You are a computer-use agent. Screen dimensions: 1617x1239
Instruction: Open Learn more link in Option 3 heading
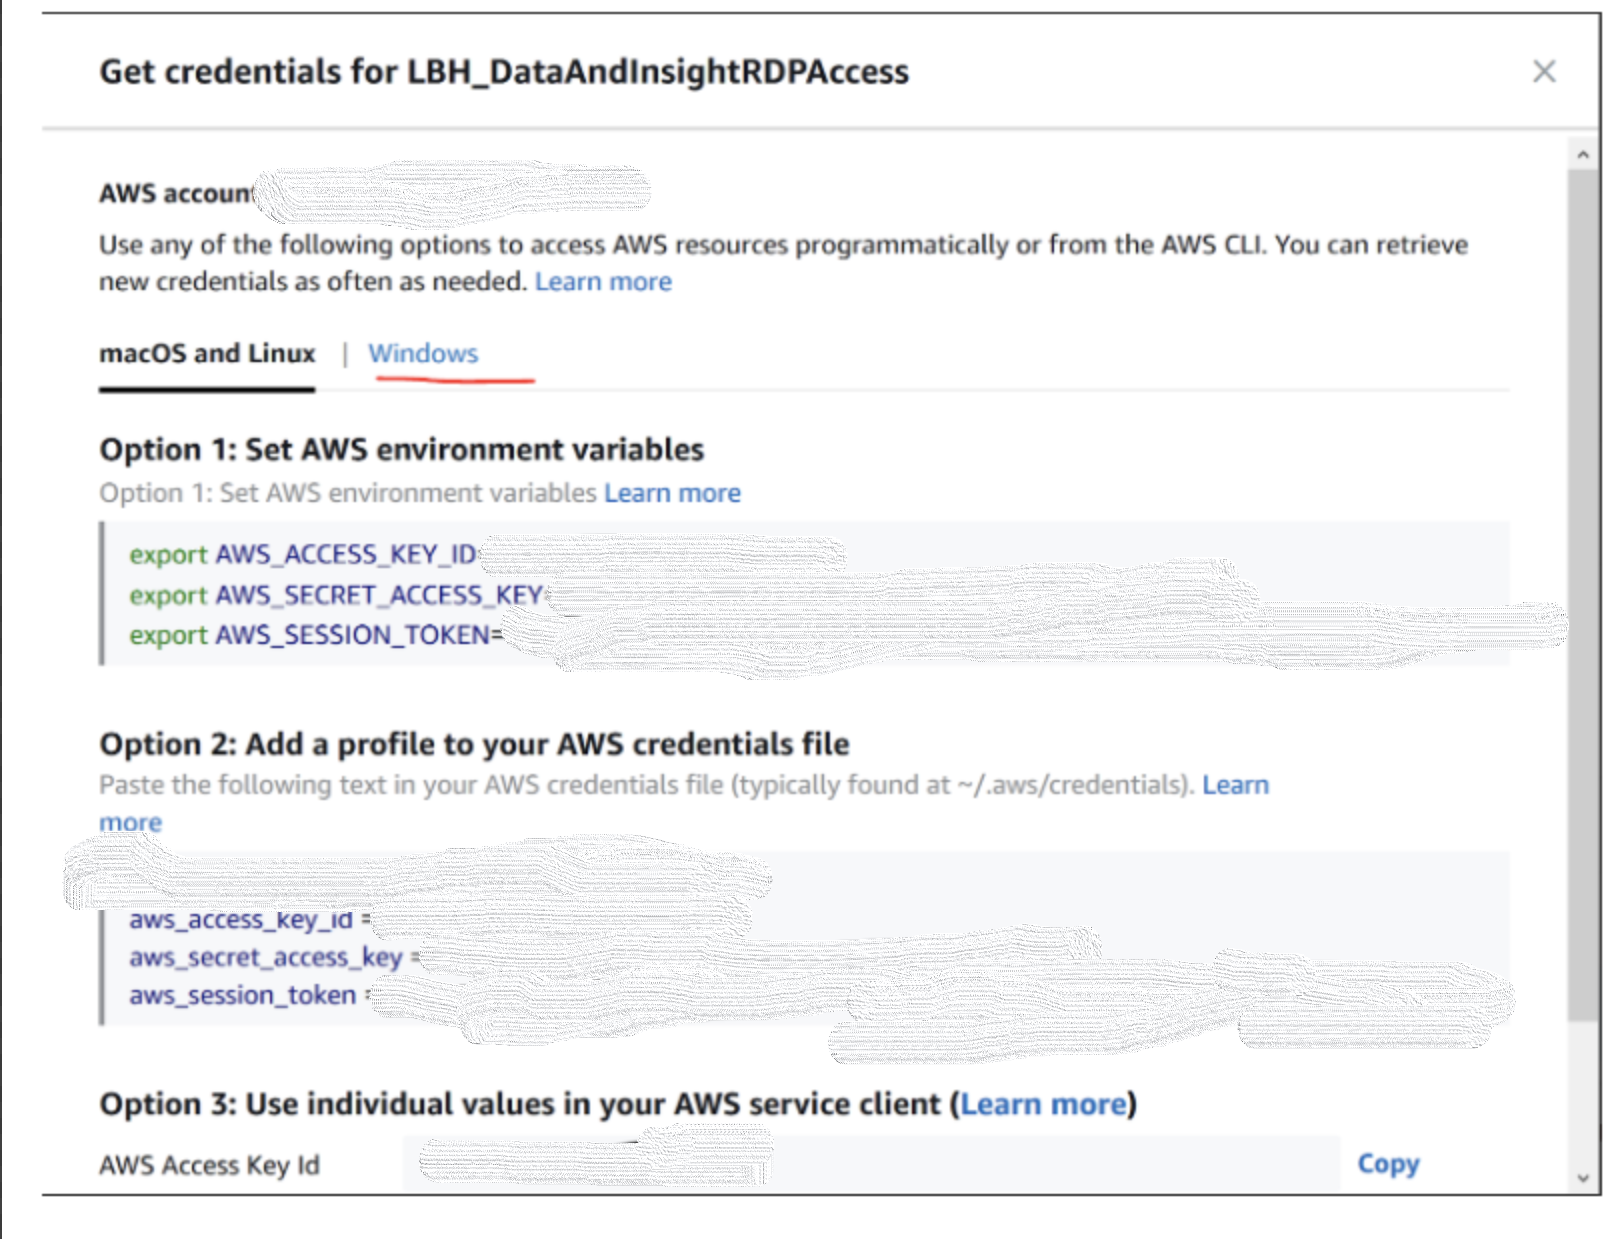click(1043, 1104)
